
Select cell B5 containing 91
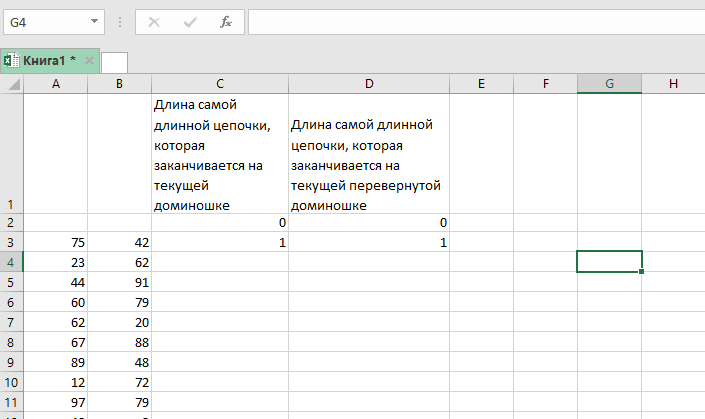click(119, 282)
